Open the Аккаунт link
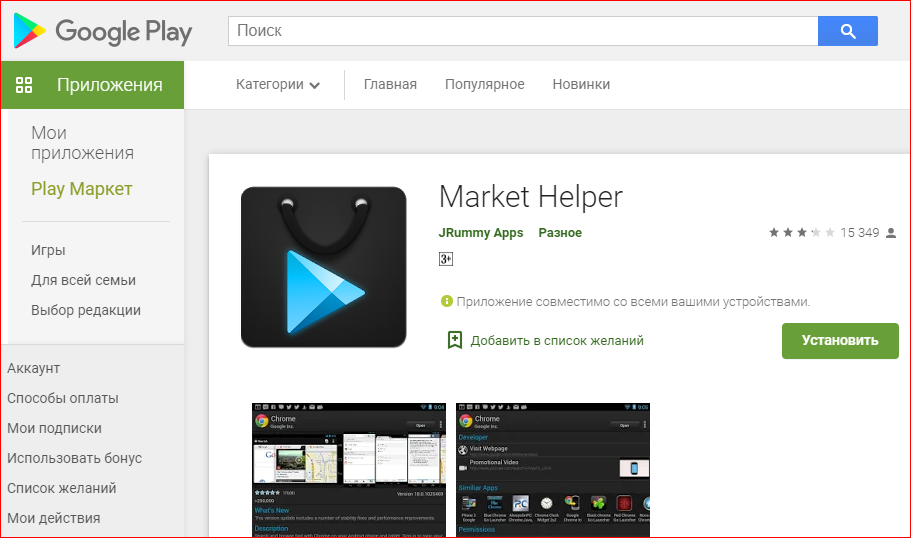 (34, 368)
